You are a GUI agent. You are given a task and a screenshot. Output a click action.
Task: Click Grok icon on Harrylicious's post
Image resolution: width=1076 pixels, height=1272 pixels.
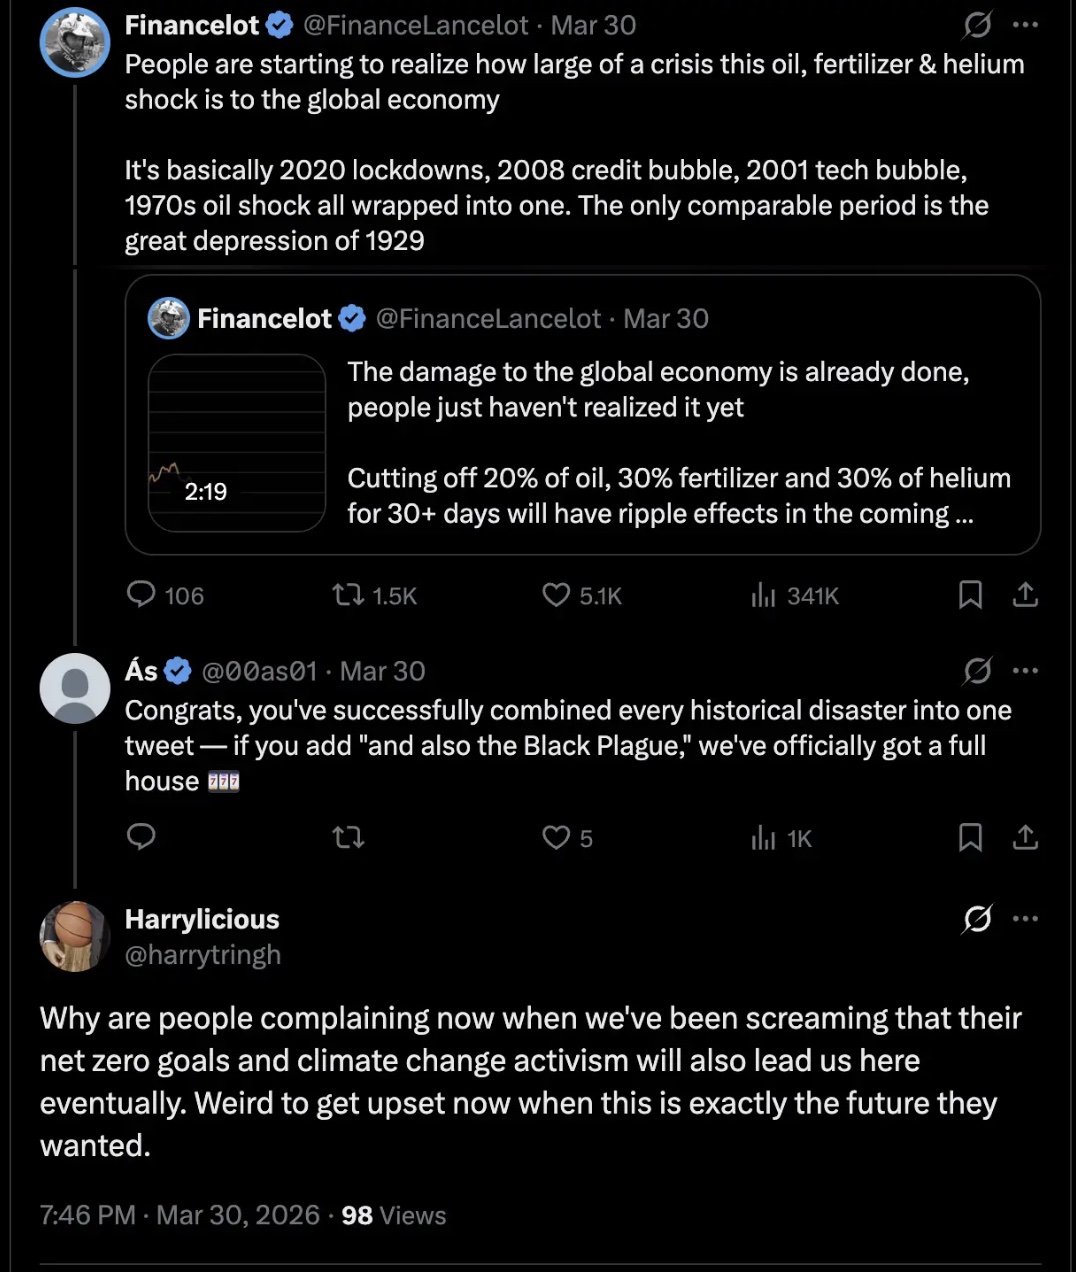(x=977, y=919)
